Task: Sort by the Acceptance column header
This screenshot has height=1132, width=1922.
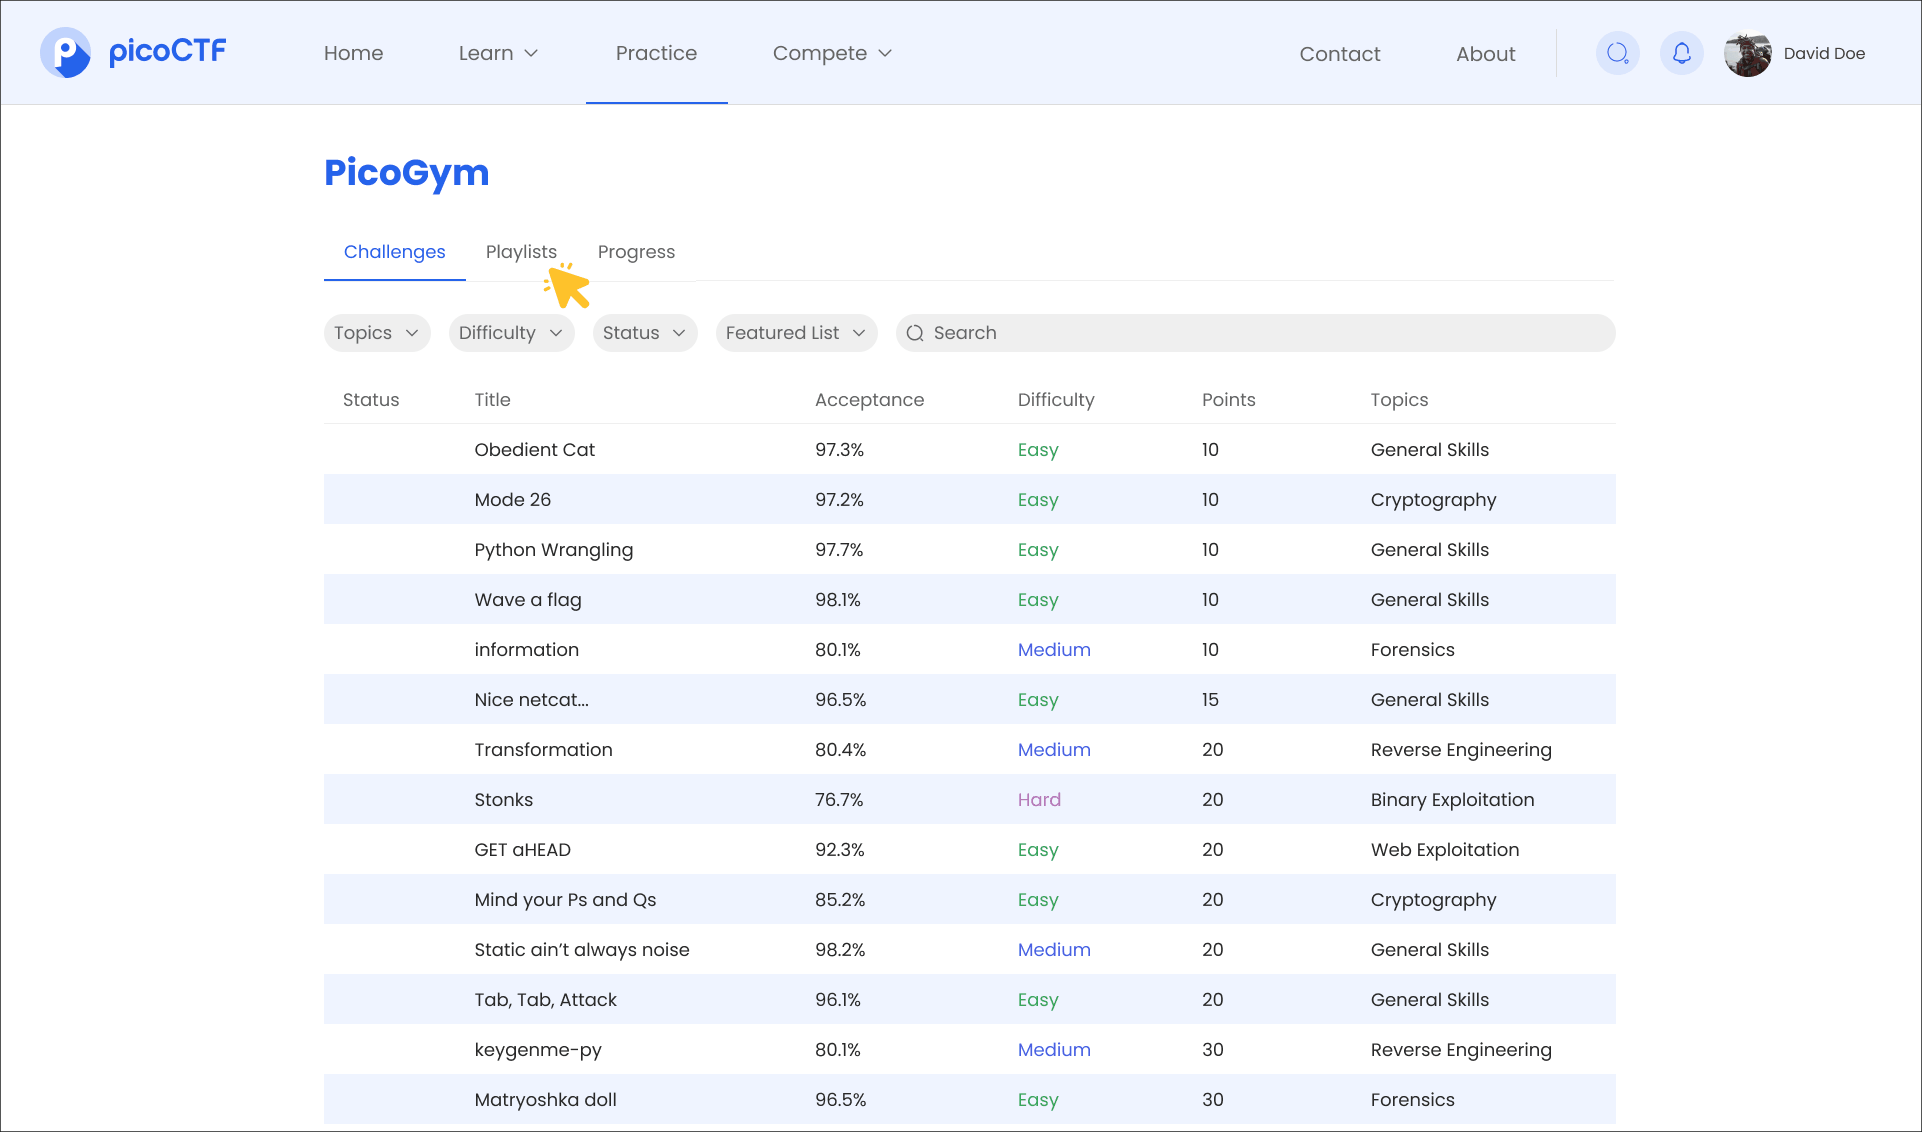Action: pyautogui.click(x=869, y=400)
